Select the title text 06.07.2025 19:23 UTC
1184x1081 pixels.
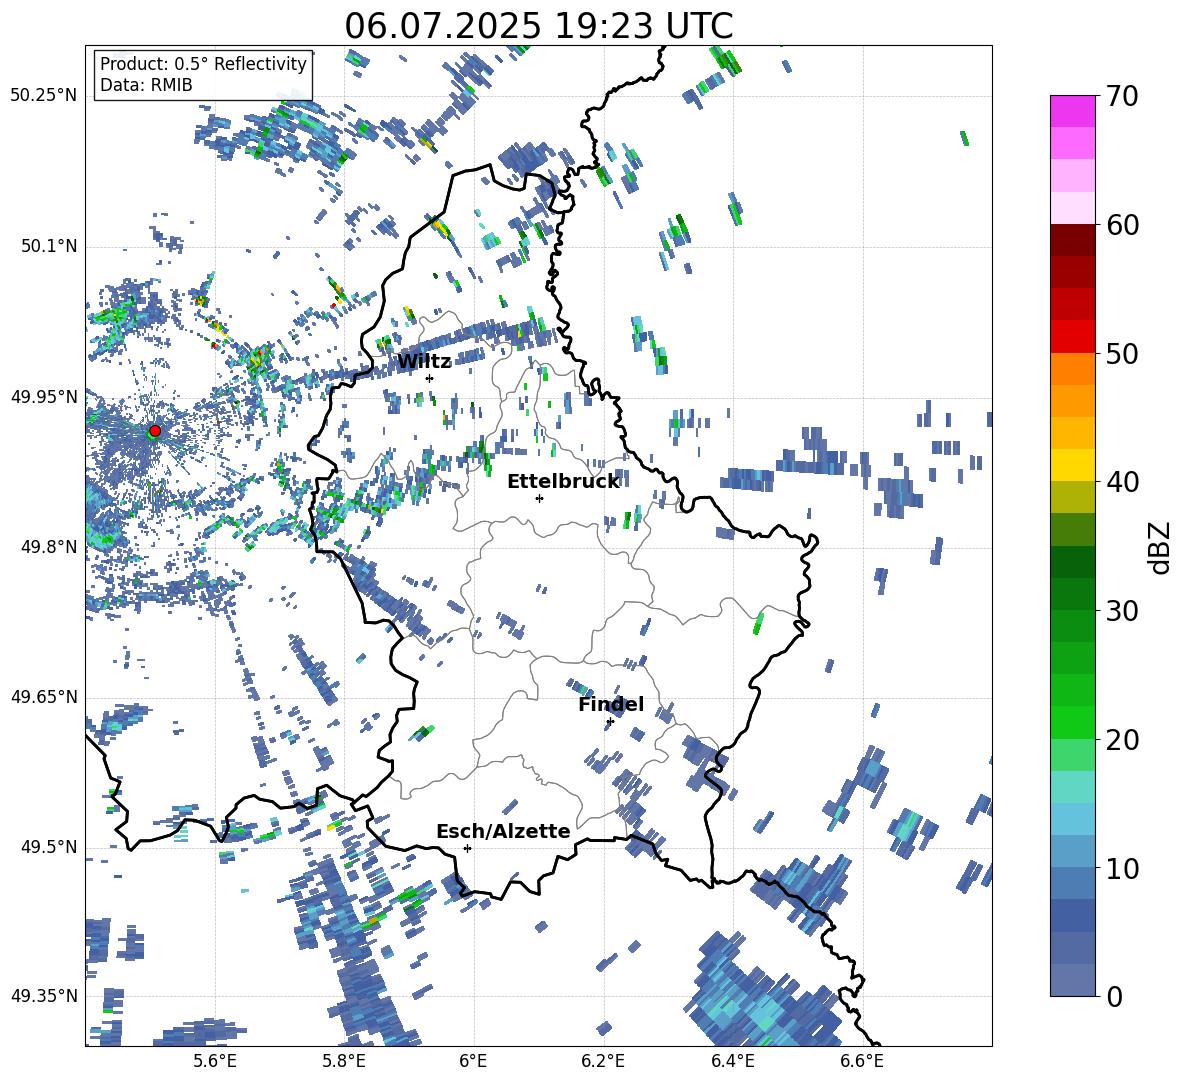(x=538, y=26)
